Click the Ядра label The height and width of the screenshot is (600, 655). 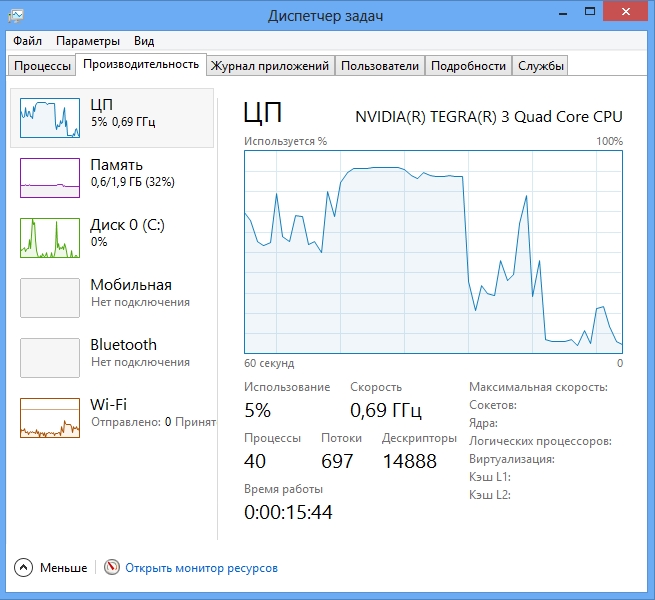pos(483,423)
